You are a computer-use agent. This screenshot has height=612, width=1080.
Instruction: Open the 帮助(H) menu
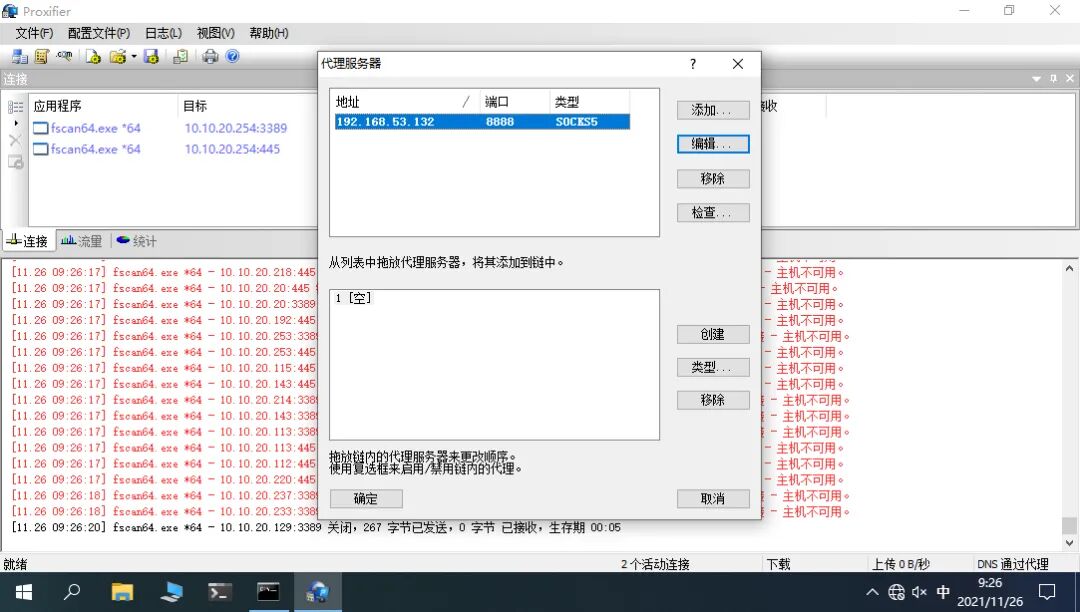pyautogui.click(x=269, y=33)
